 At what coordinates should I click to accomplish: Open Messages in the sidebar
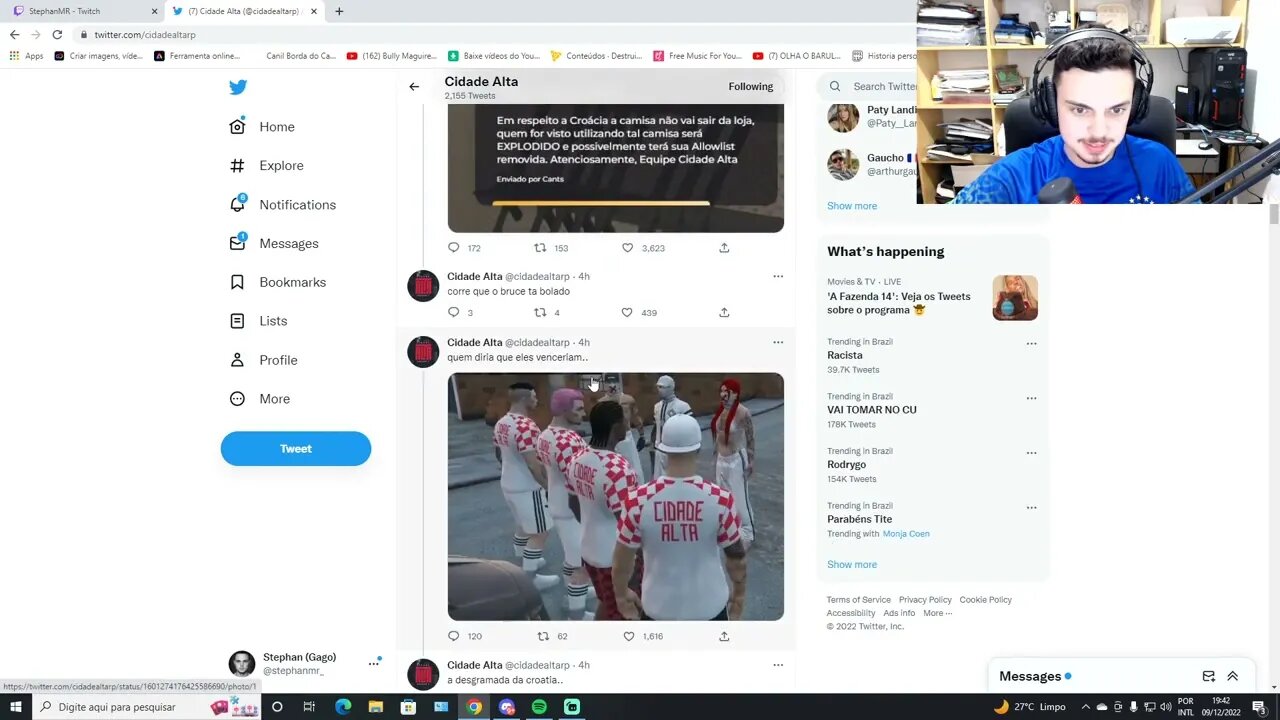(274, 244)
